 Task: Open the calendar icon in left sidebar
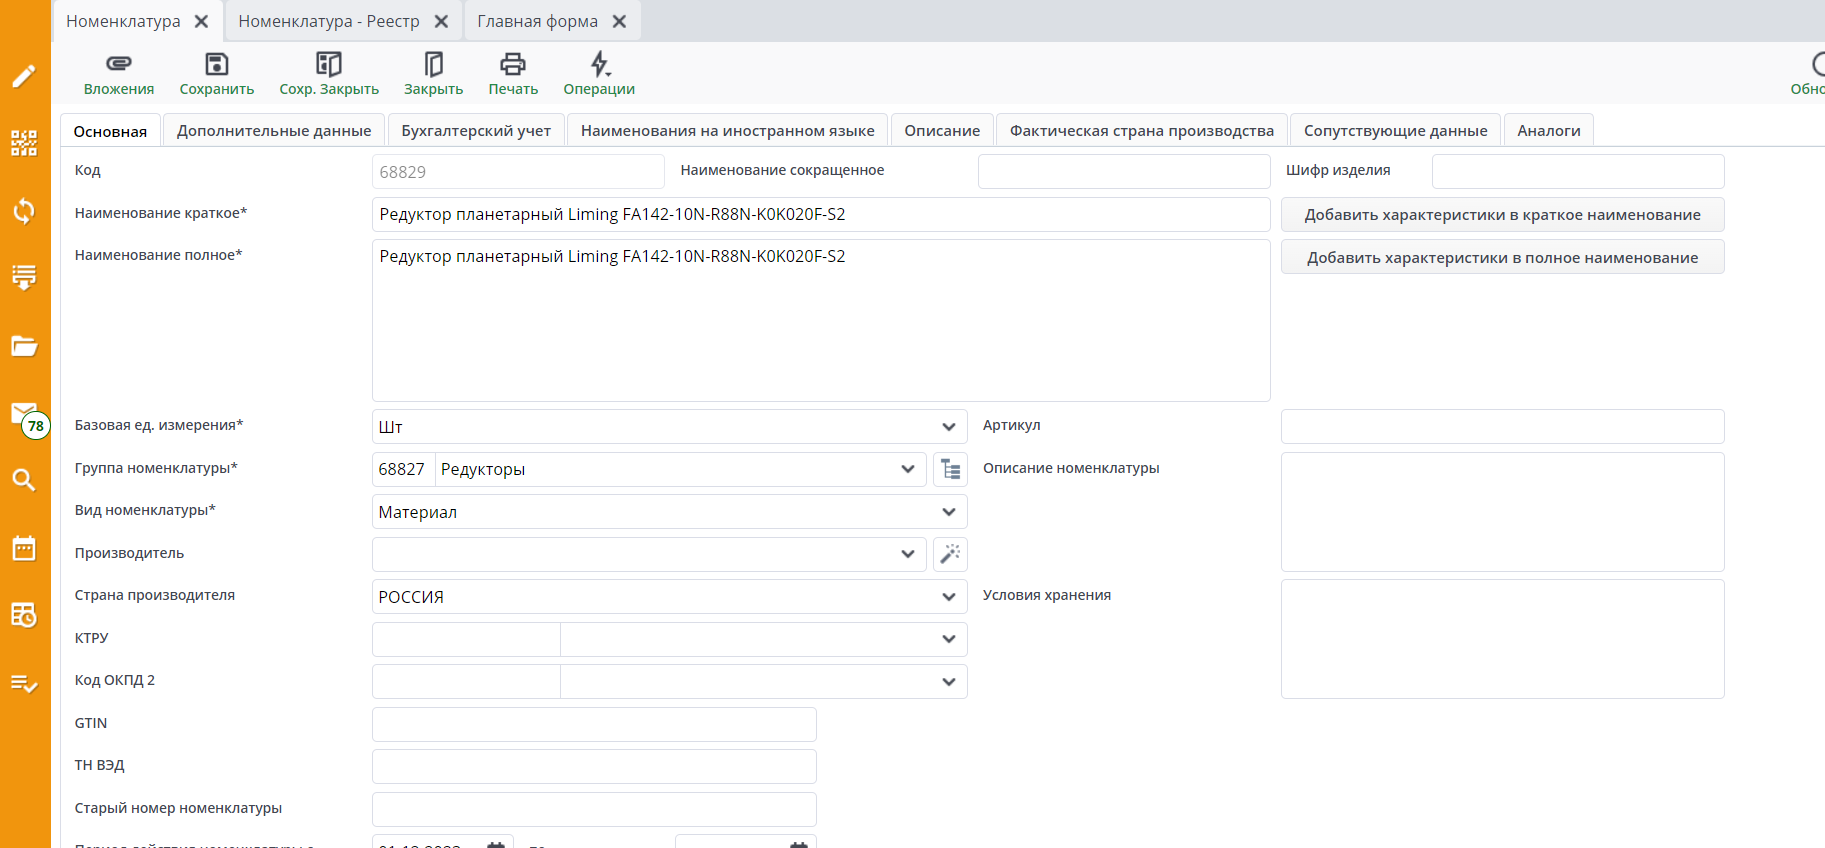pos(24,548)
